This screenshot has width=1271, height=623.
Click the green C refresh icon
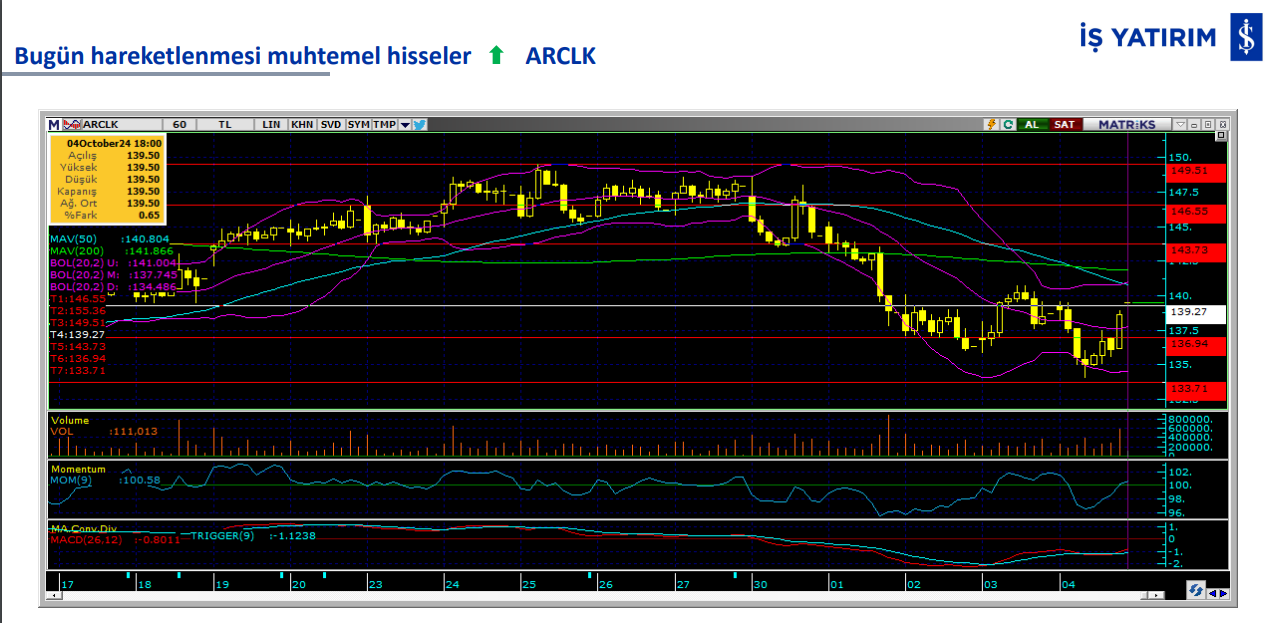point(1007,125)
